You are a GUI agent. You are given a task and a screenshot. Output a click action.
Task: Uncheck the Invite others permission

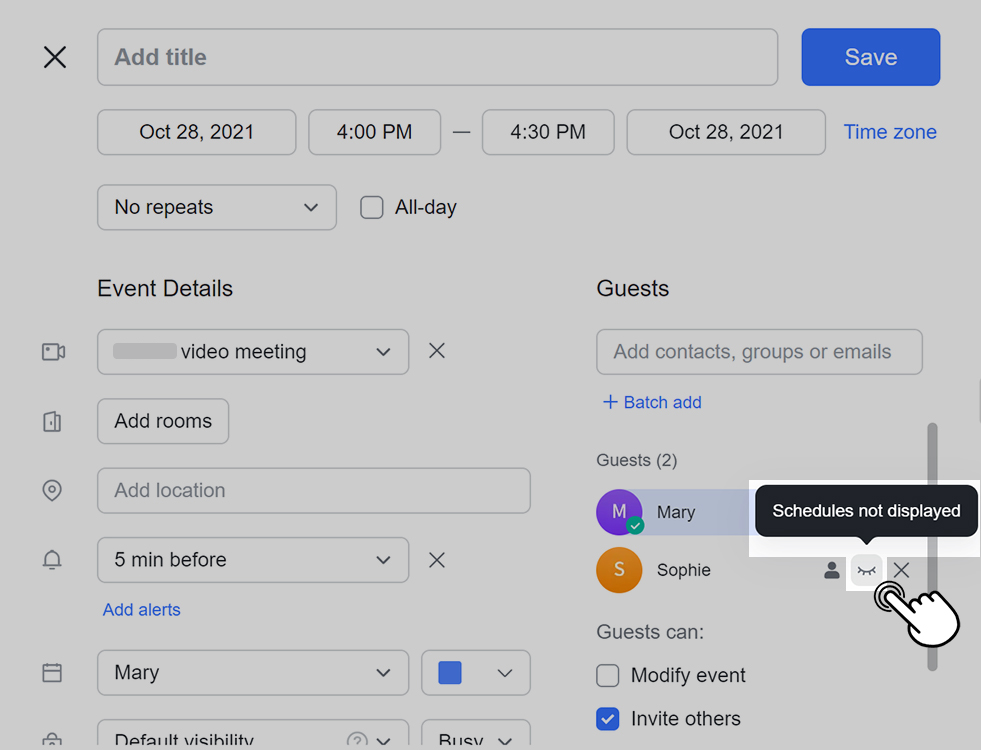608,719
